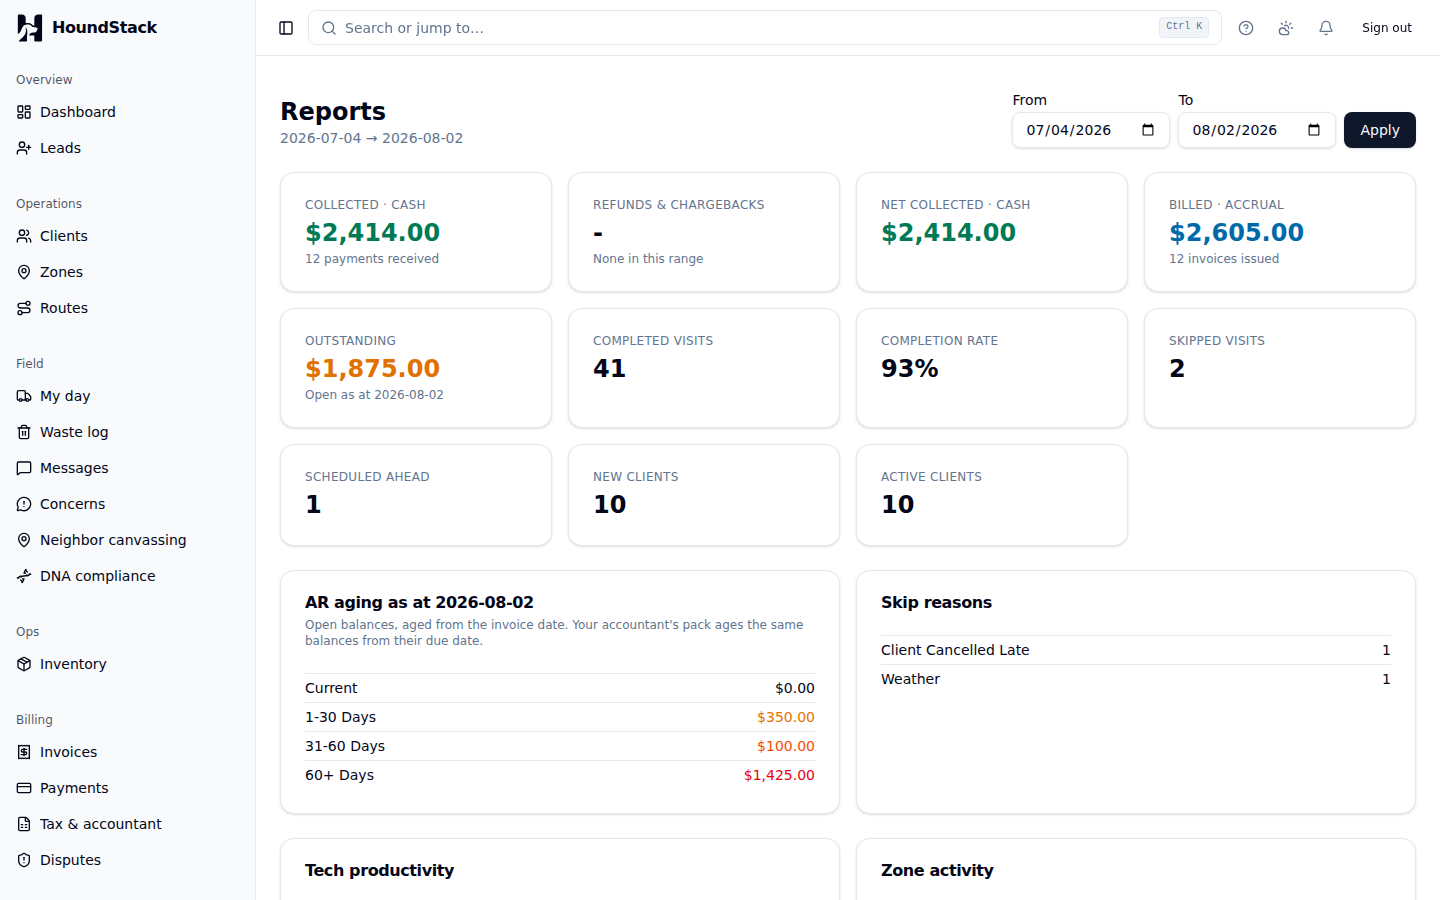This screenshot has width=1440, height=900.
Task: Click the Leads person-plus icon
Action: coord(24,148)
